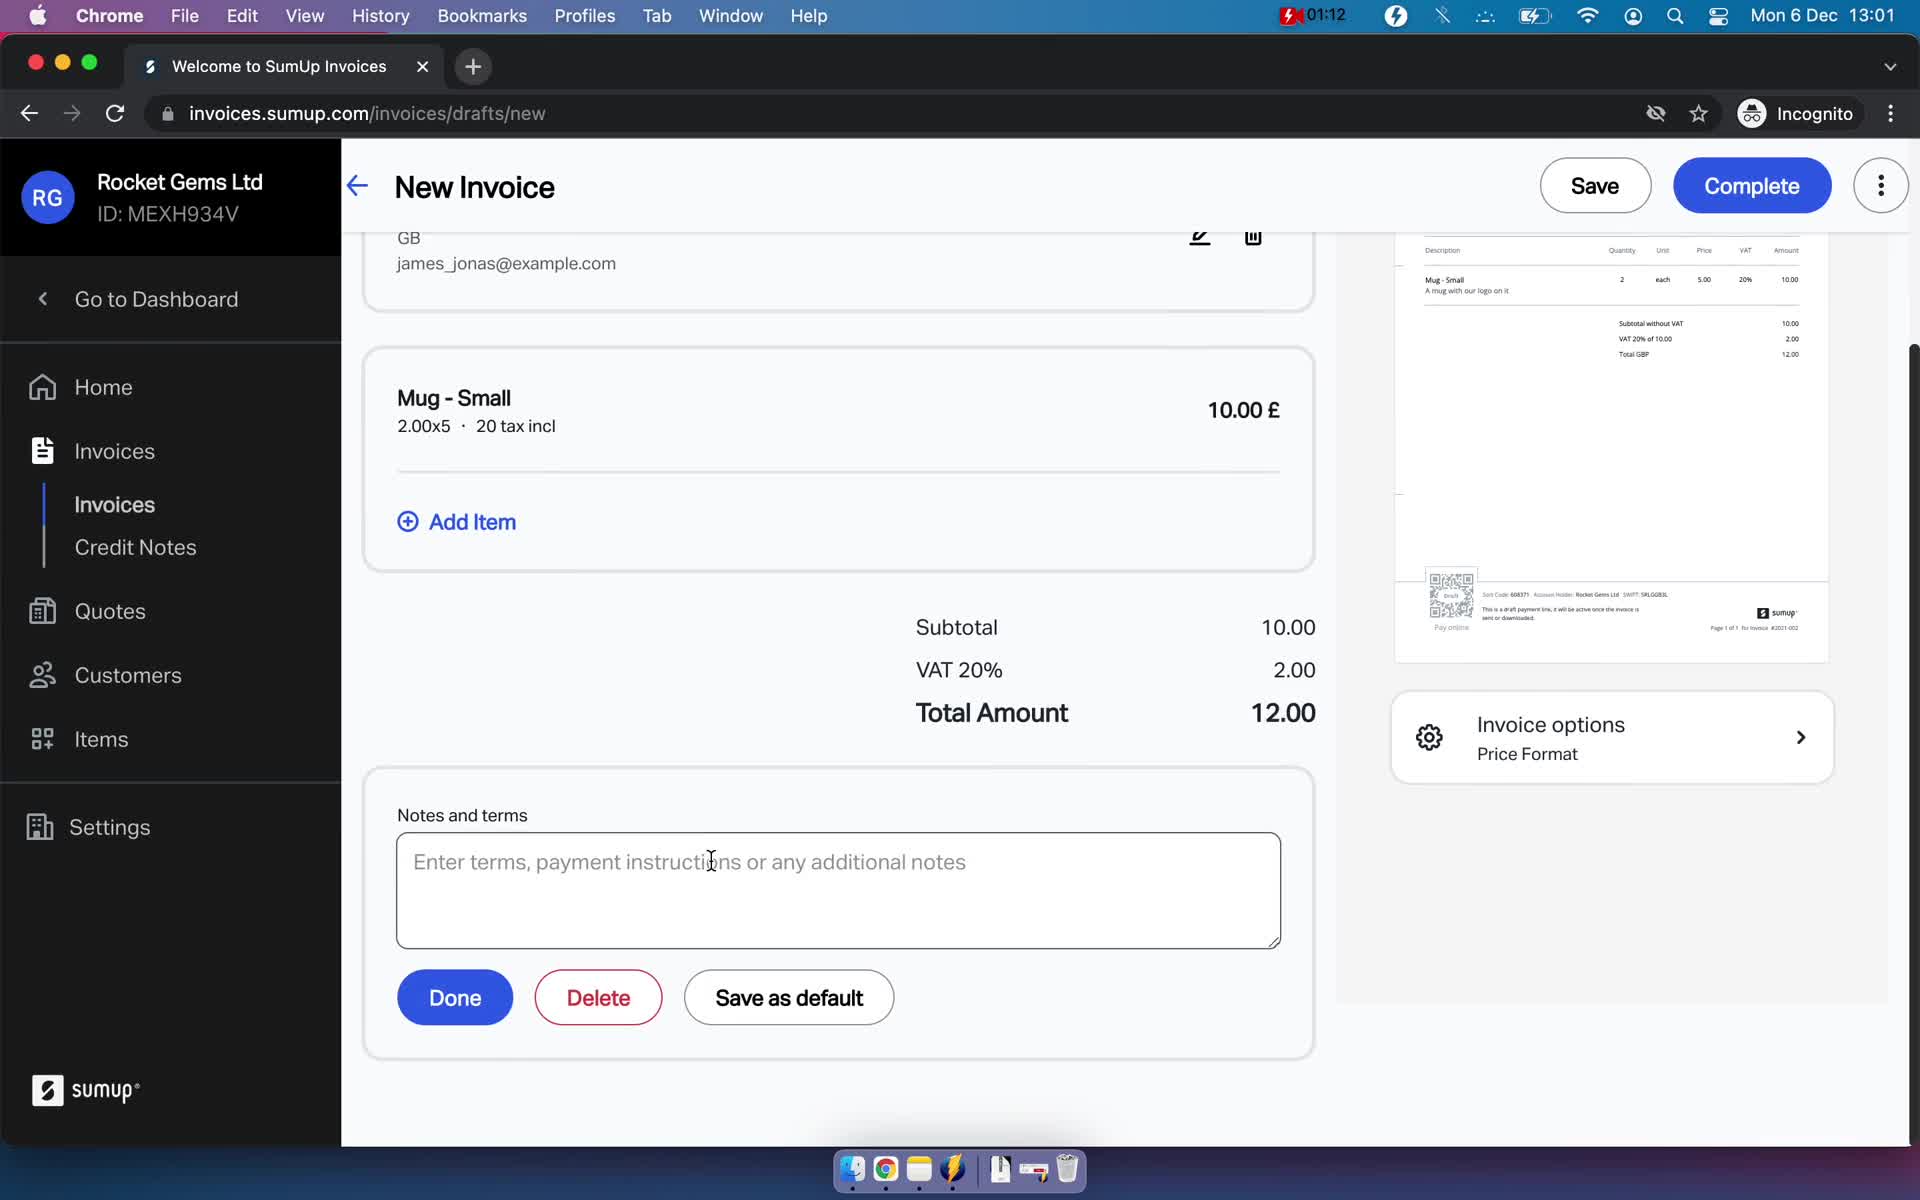Click the Save as default button
The height and width of the screenshot is (1200, 1920).
[788, 997]
